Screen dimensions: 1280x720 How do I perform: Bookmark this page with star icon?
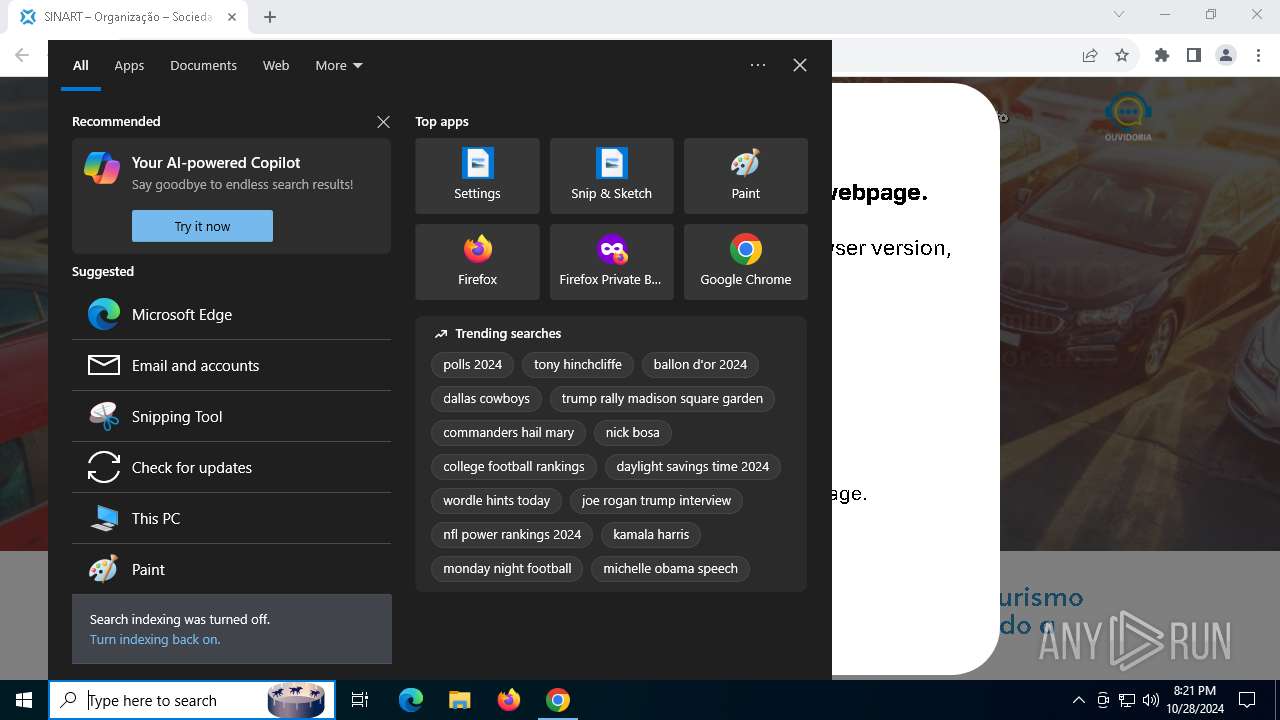coord(1122,55)
